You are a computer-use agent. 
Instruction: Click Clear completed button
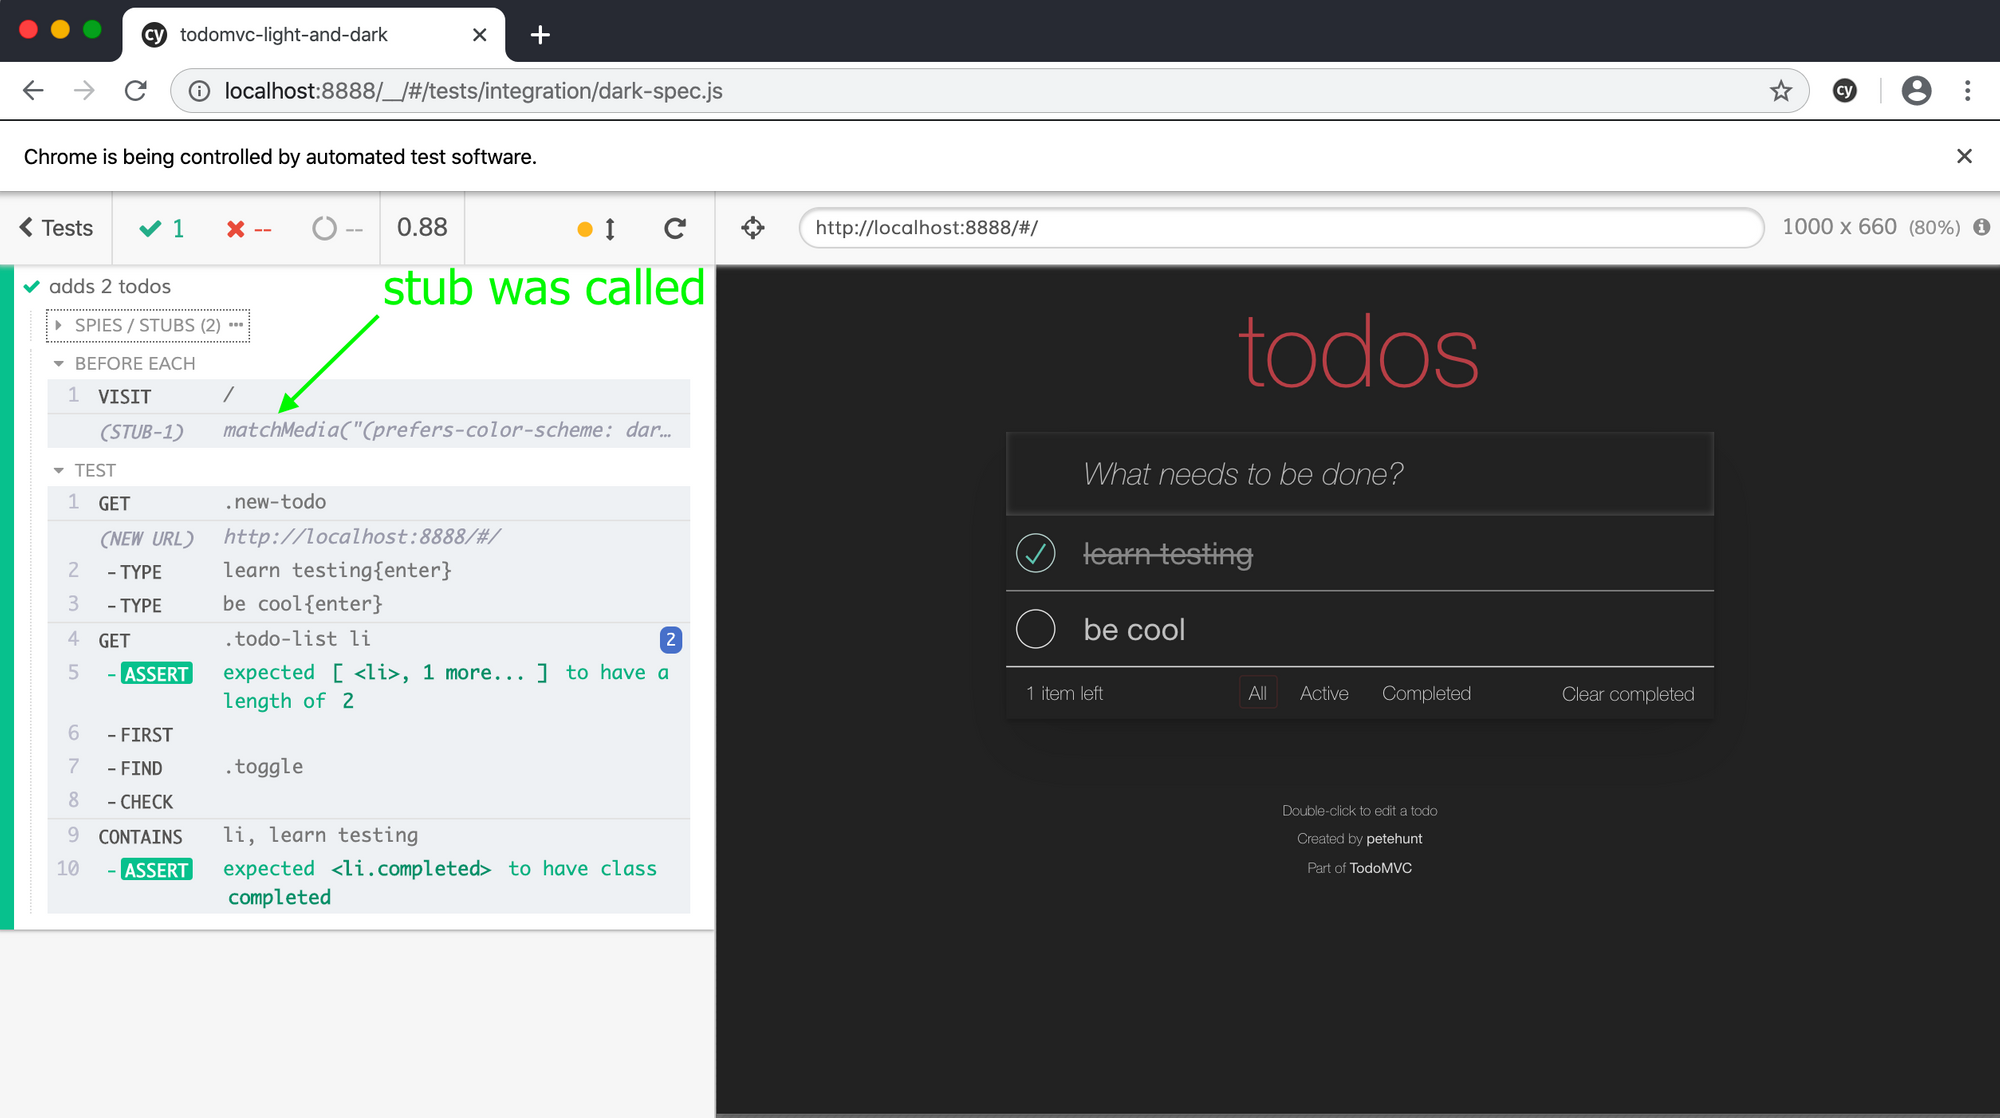pos(1627,694)
